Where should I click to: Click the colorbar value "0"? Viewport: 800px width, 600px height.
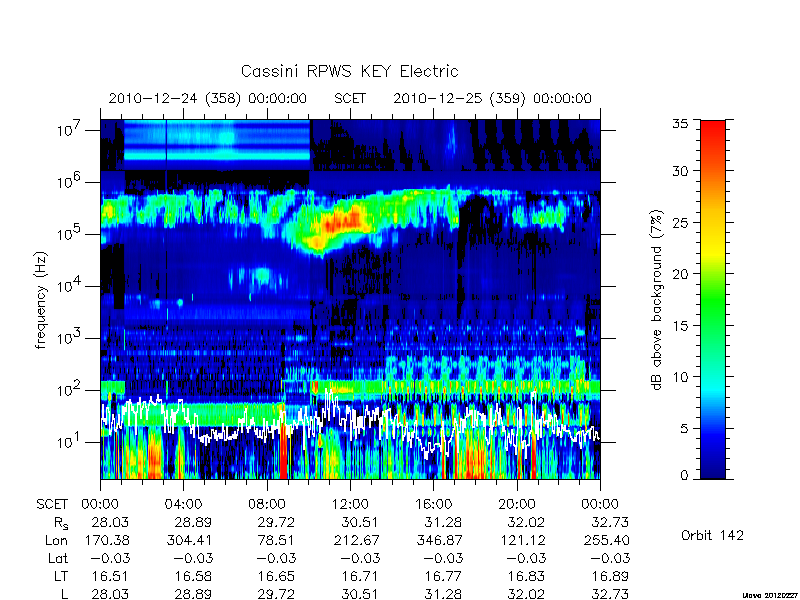click(x=684, y=475)
